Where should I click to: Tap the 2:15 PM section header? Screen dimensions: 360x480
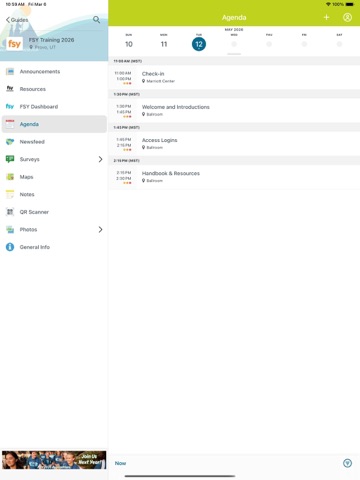point(234,161)
